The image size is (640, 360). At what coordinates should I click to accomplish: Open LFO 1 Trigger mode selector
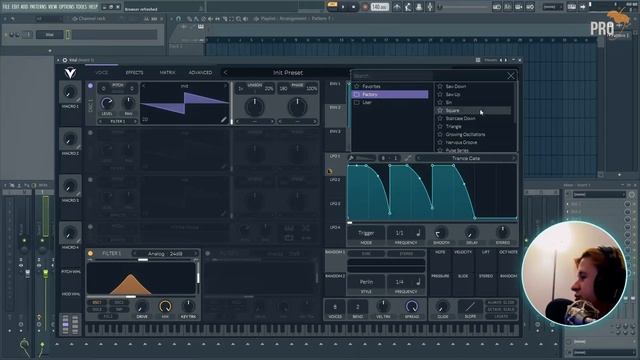tap(366, 233)
